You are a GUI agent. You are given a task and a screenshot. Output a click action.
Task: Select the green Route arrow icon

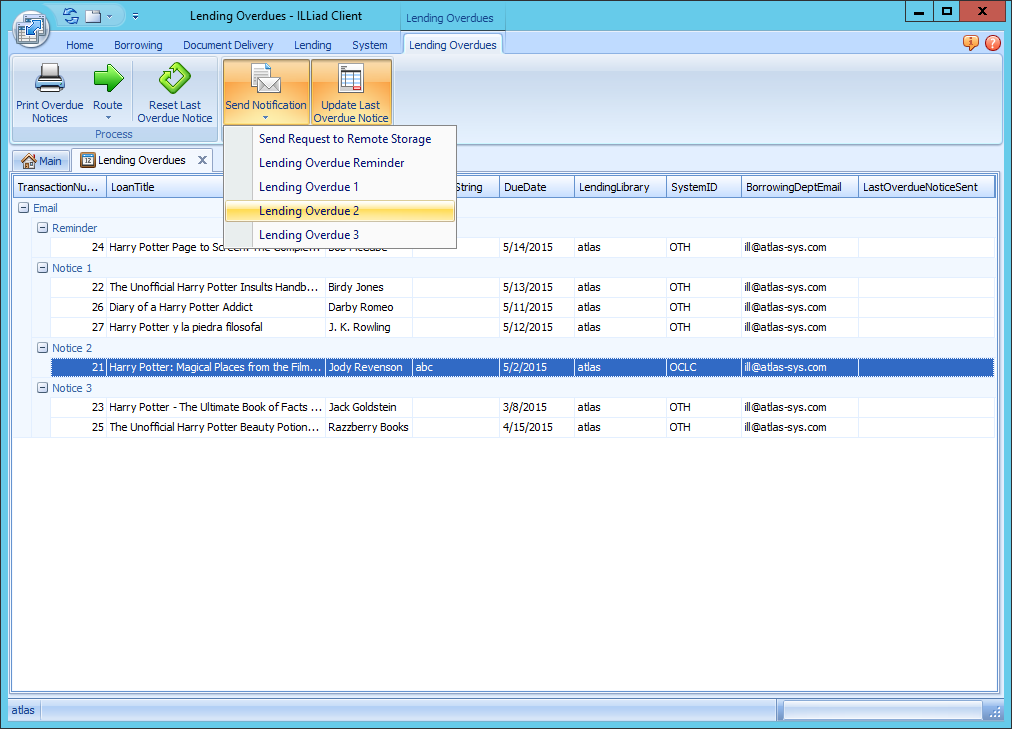pos(107,80)
